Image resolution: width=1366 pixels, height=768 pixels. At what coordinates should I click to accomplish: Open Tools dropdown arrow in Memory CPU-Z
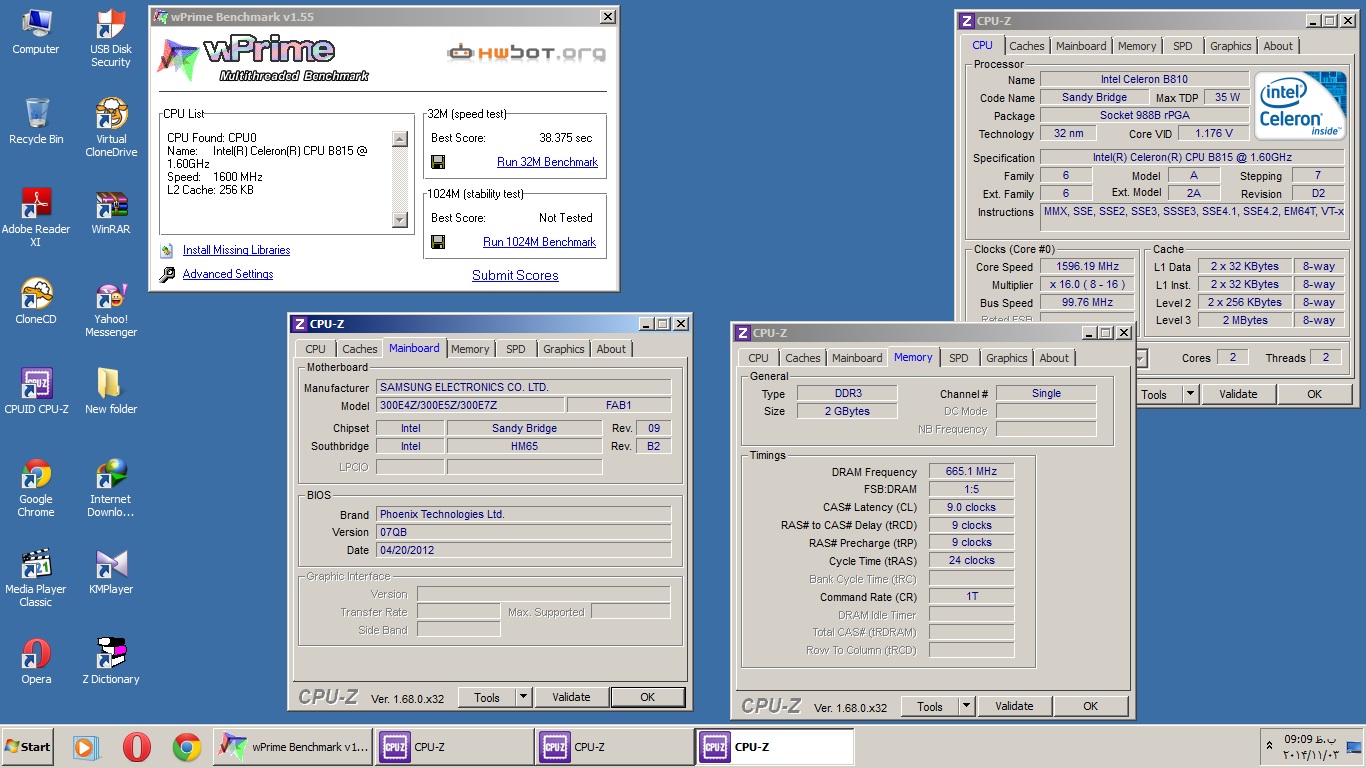click(966, 706)
